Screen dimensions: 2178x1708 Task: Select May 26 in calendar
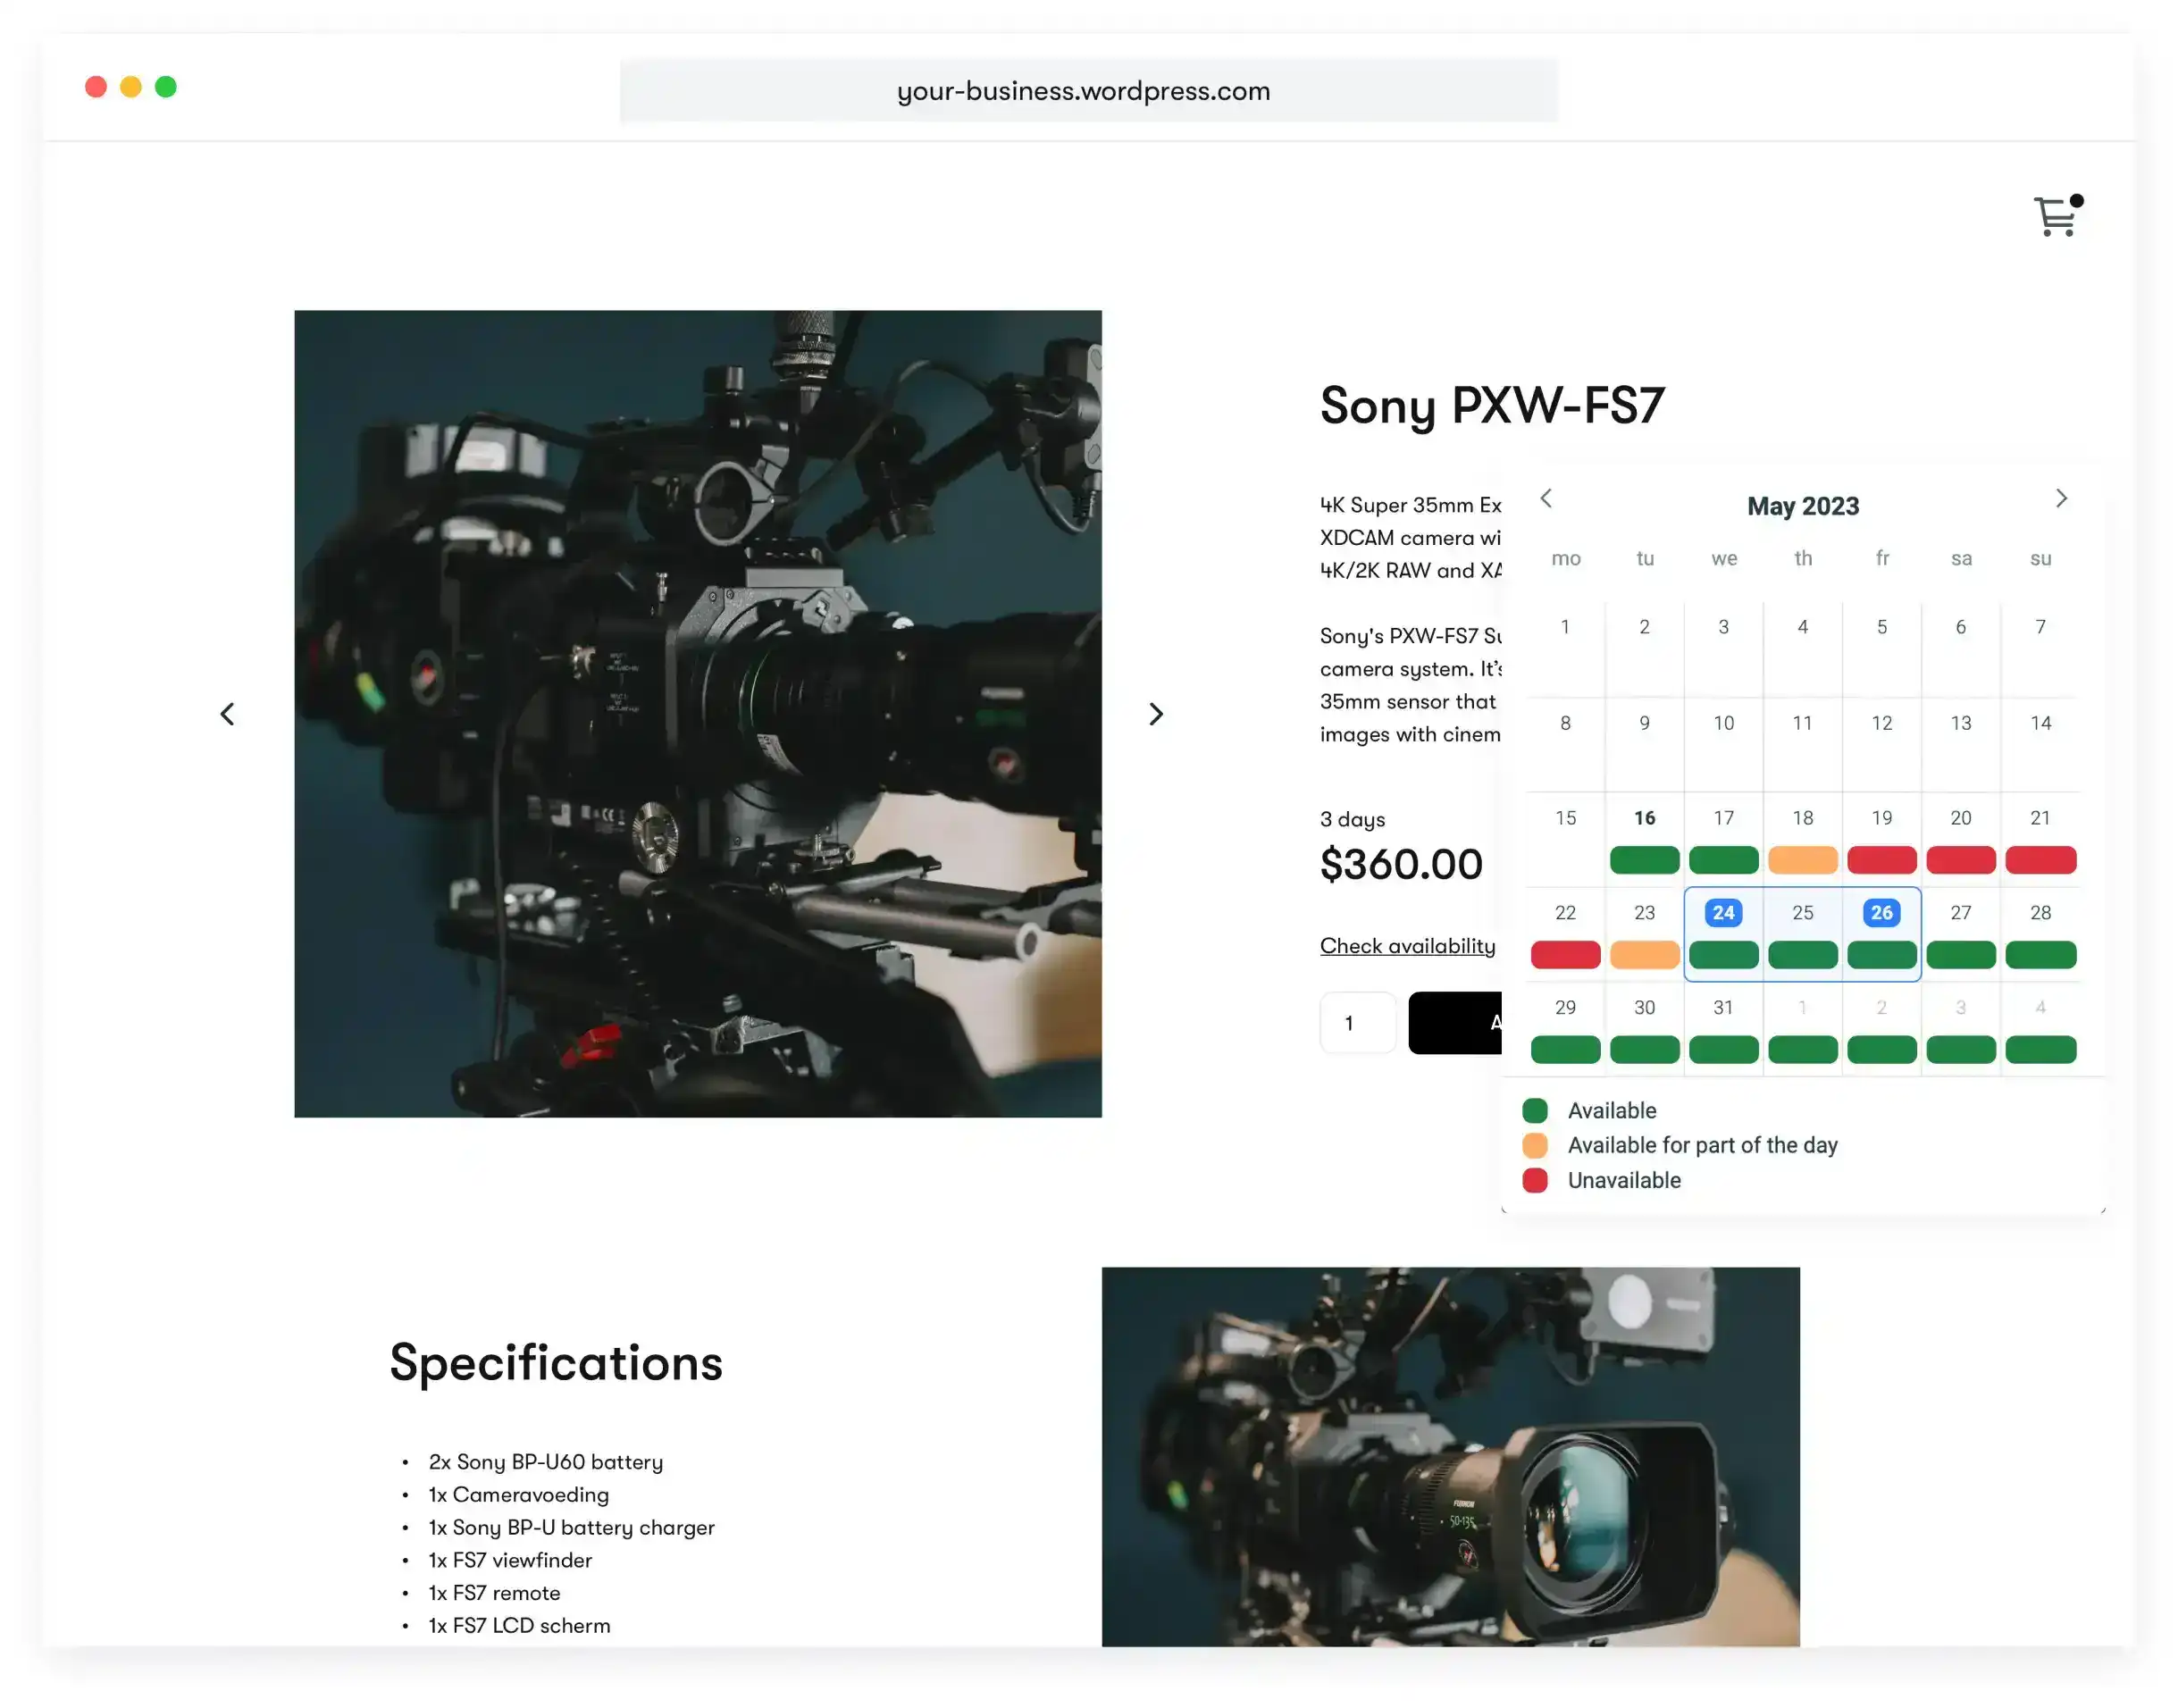pyautogui.click(x=1881, y=913)
